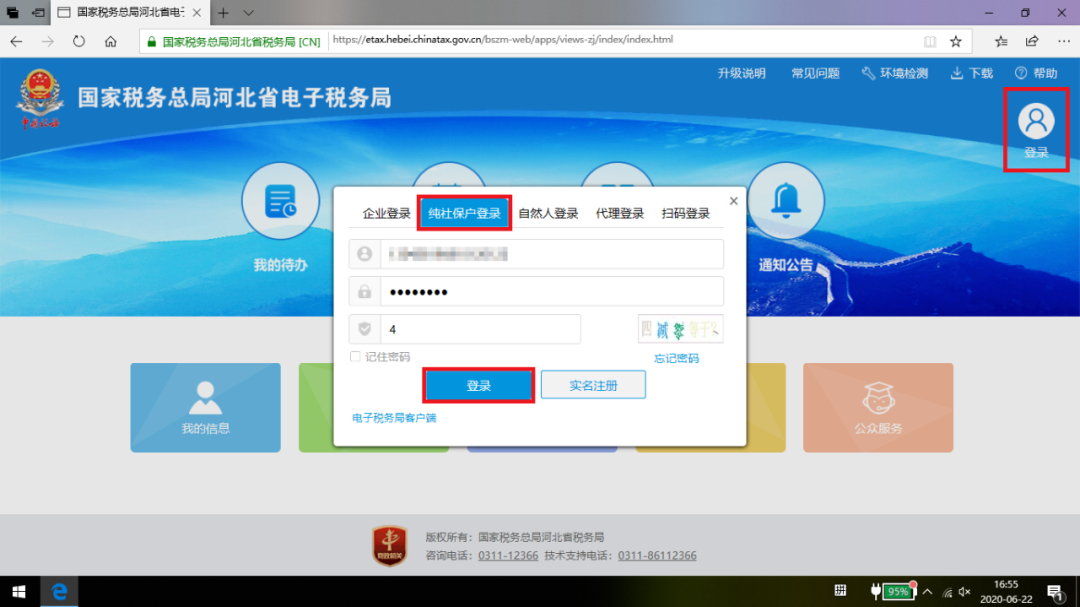Click the 实名注册 button
Viewport: 1080px width, 607px height.
pyautogui.click(x=593, y=385)
